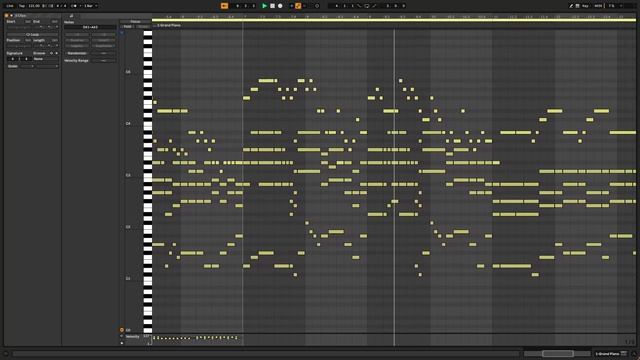Click the Set button next to Length
The width and height of the screenshot is (640, 360).
pyautogui.click(x=54, y=40)
